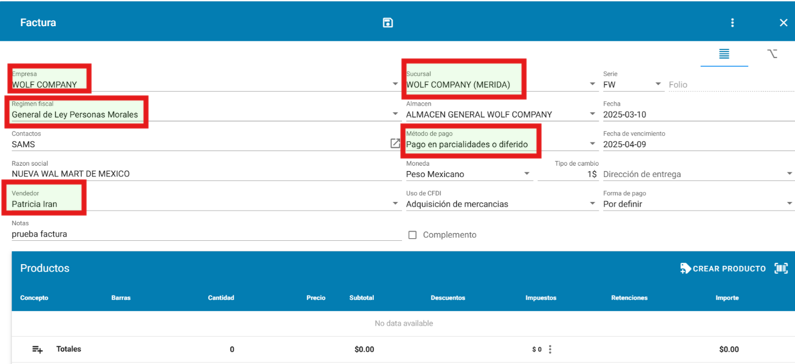Click the Barras column header
Image resolution: width=795 pixels, height=364 pixels.
(121, 298)
